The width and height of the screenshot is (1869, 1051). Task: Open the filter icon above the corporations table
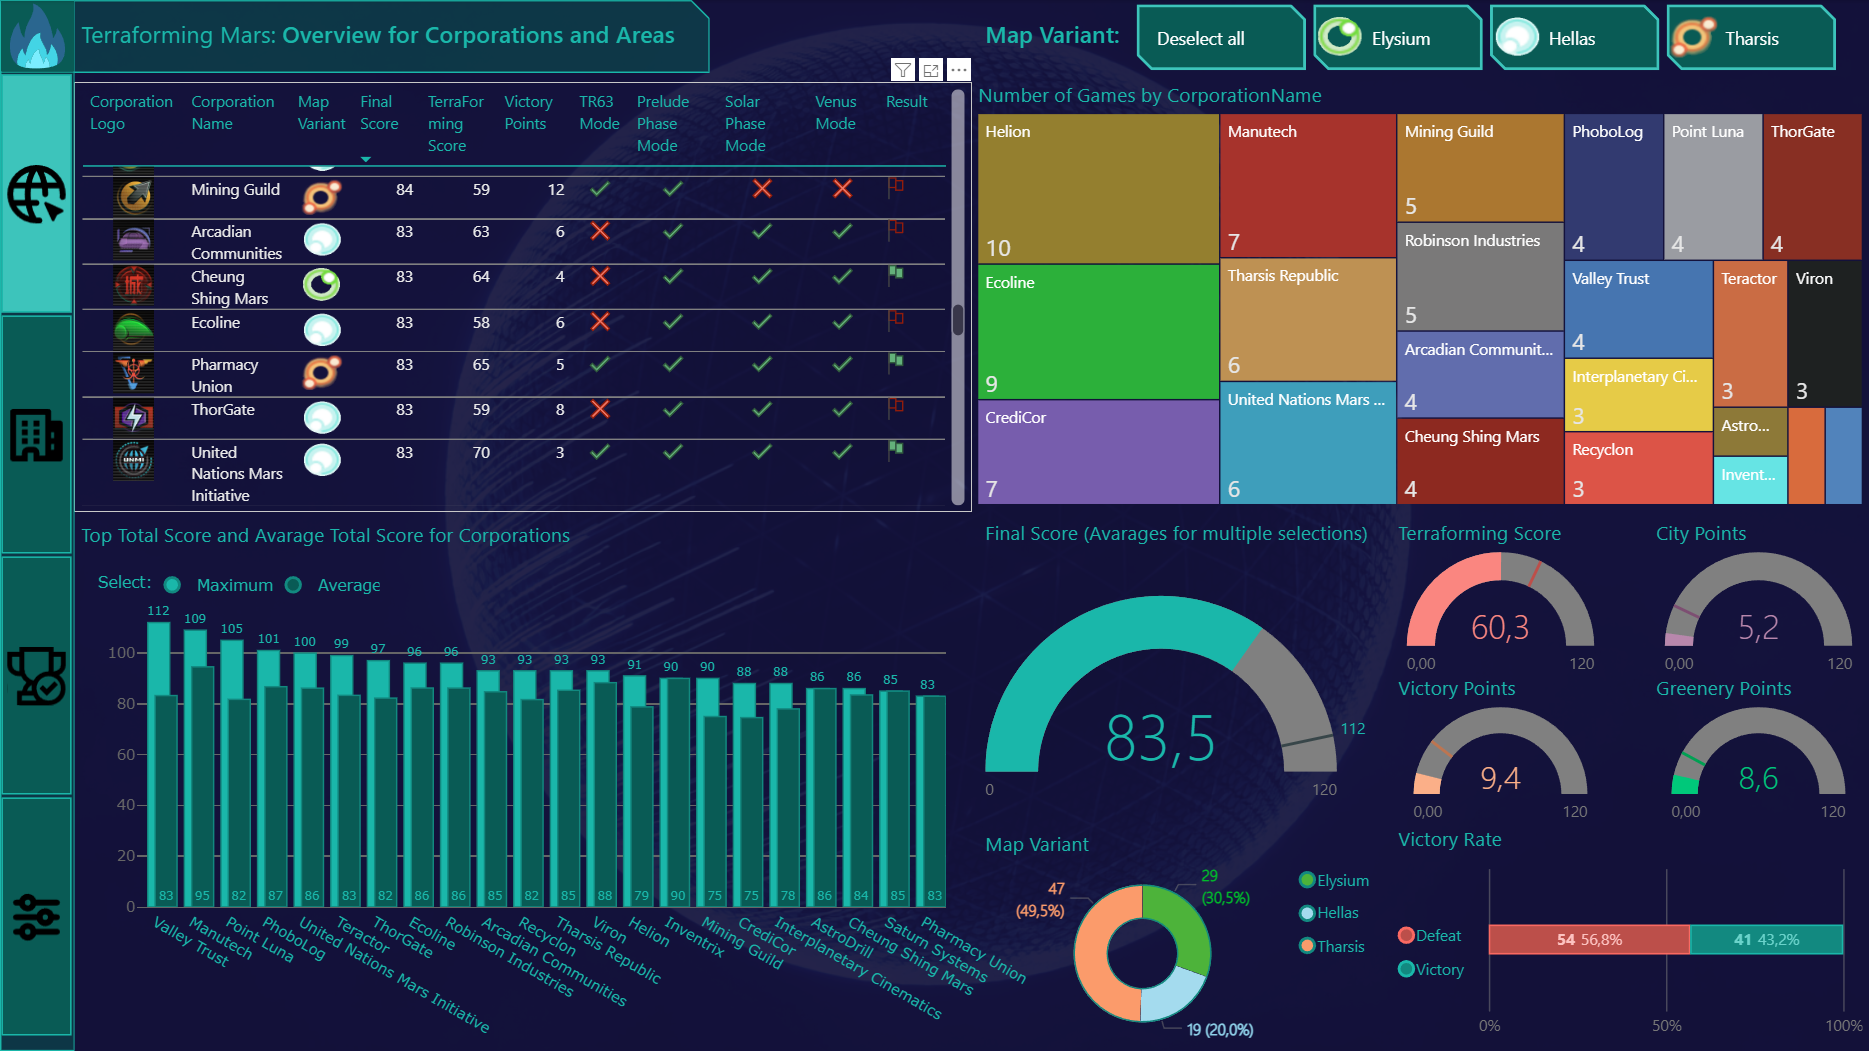point(903,70)
